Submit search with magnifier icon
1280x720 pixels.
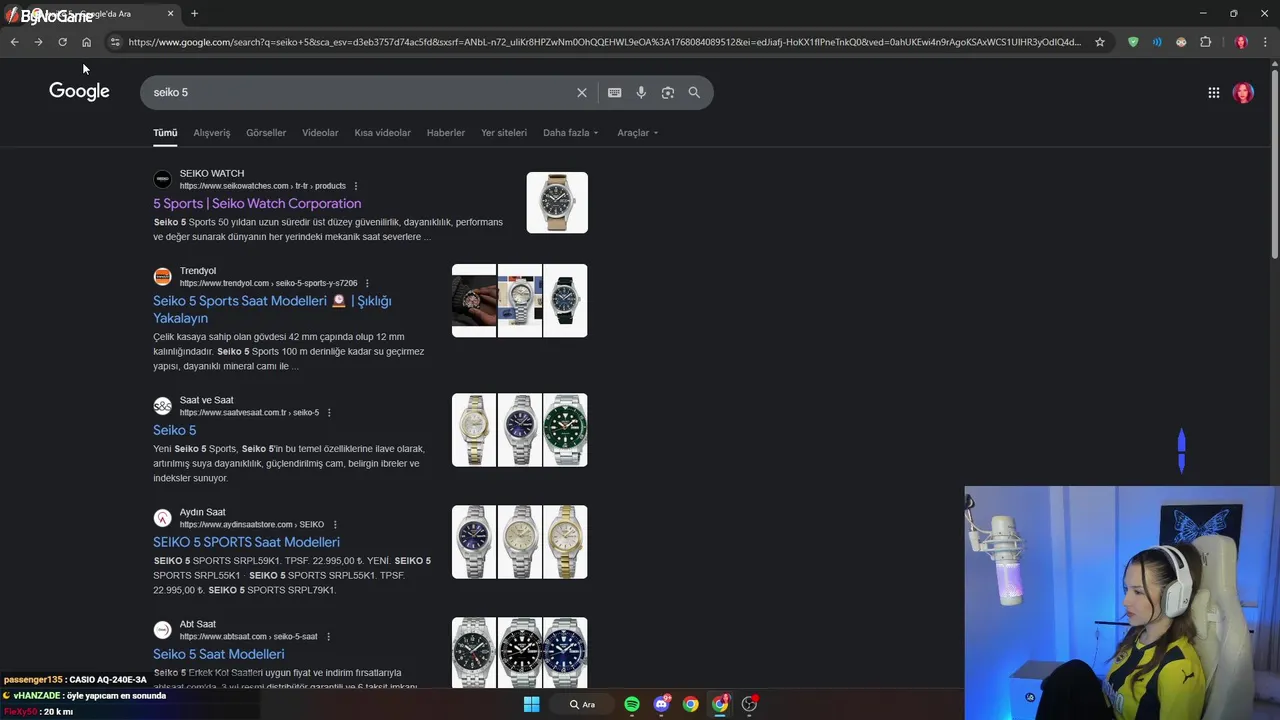click(694, 92)
